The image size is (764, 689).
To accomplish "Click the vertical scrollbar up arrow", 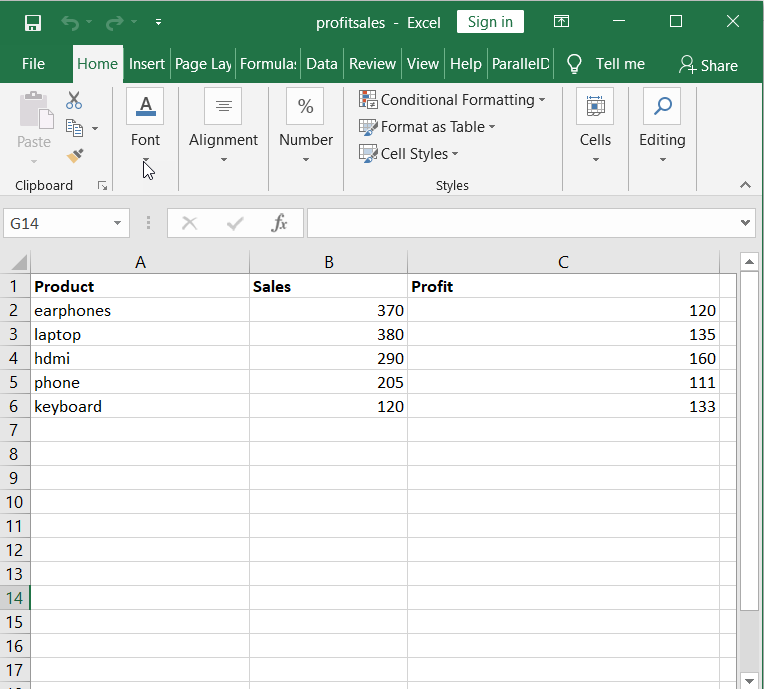I will 749,262.
